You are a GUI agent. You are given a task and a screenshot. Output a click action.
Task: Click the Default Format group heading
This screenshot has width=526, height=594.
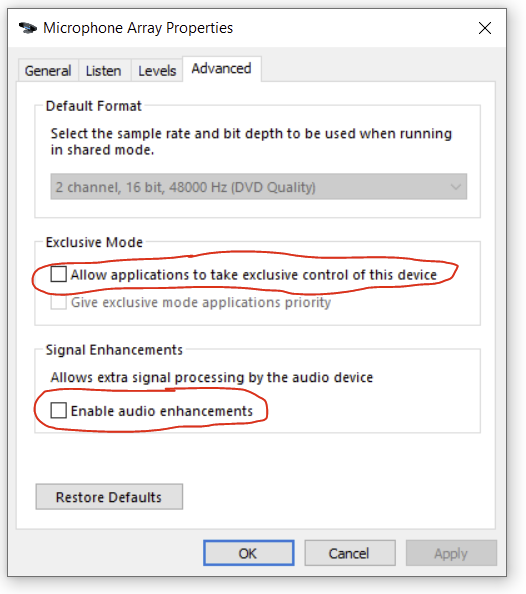(94, 106)
